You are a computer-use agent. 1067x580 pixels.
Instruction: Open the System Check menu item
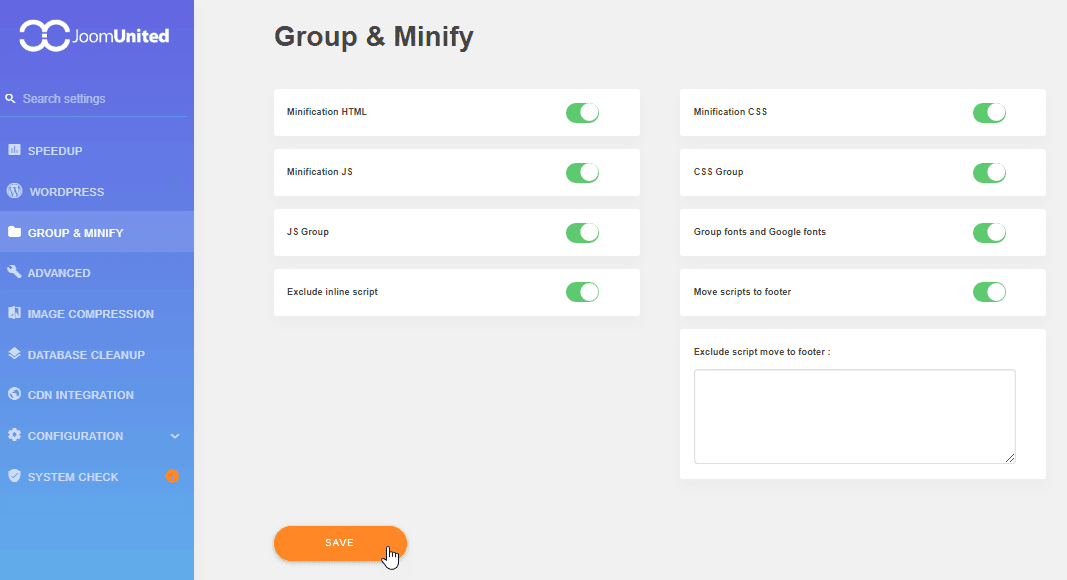coord(73,477)
